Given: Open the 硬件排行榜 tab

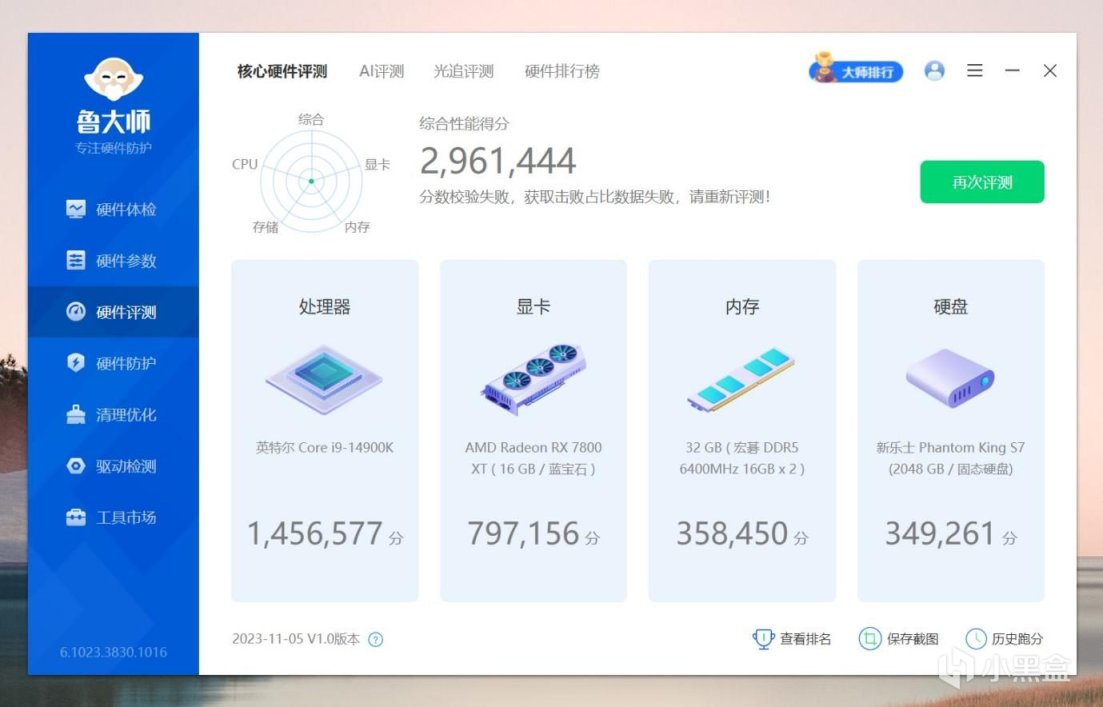Looking at the screenshot, I should [x=562, y=71].
